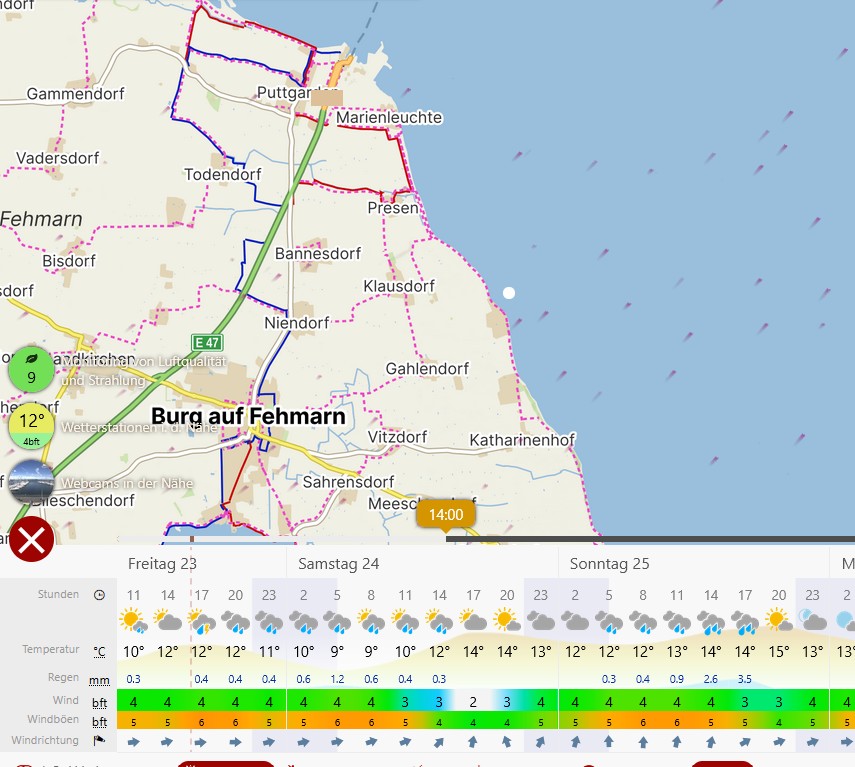The height and width of the screenshot is (767, 855).
Task: Select the Sonntag 25 day header
Action: [610, 564]
